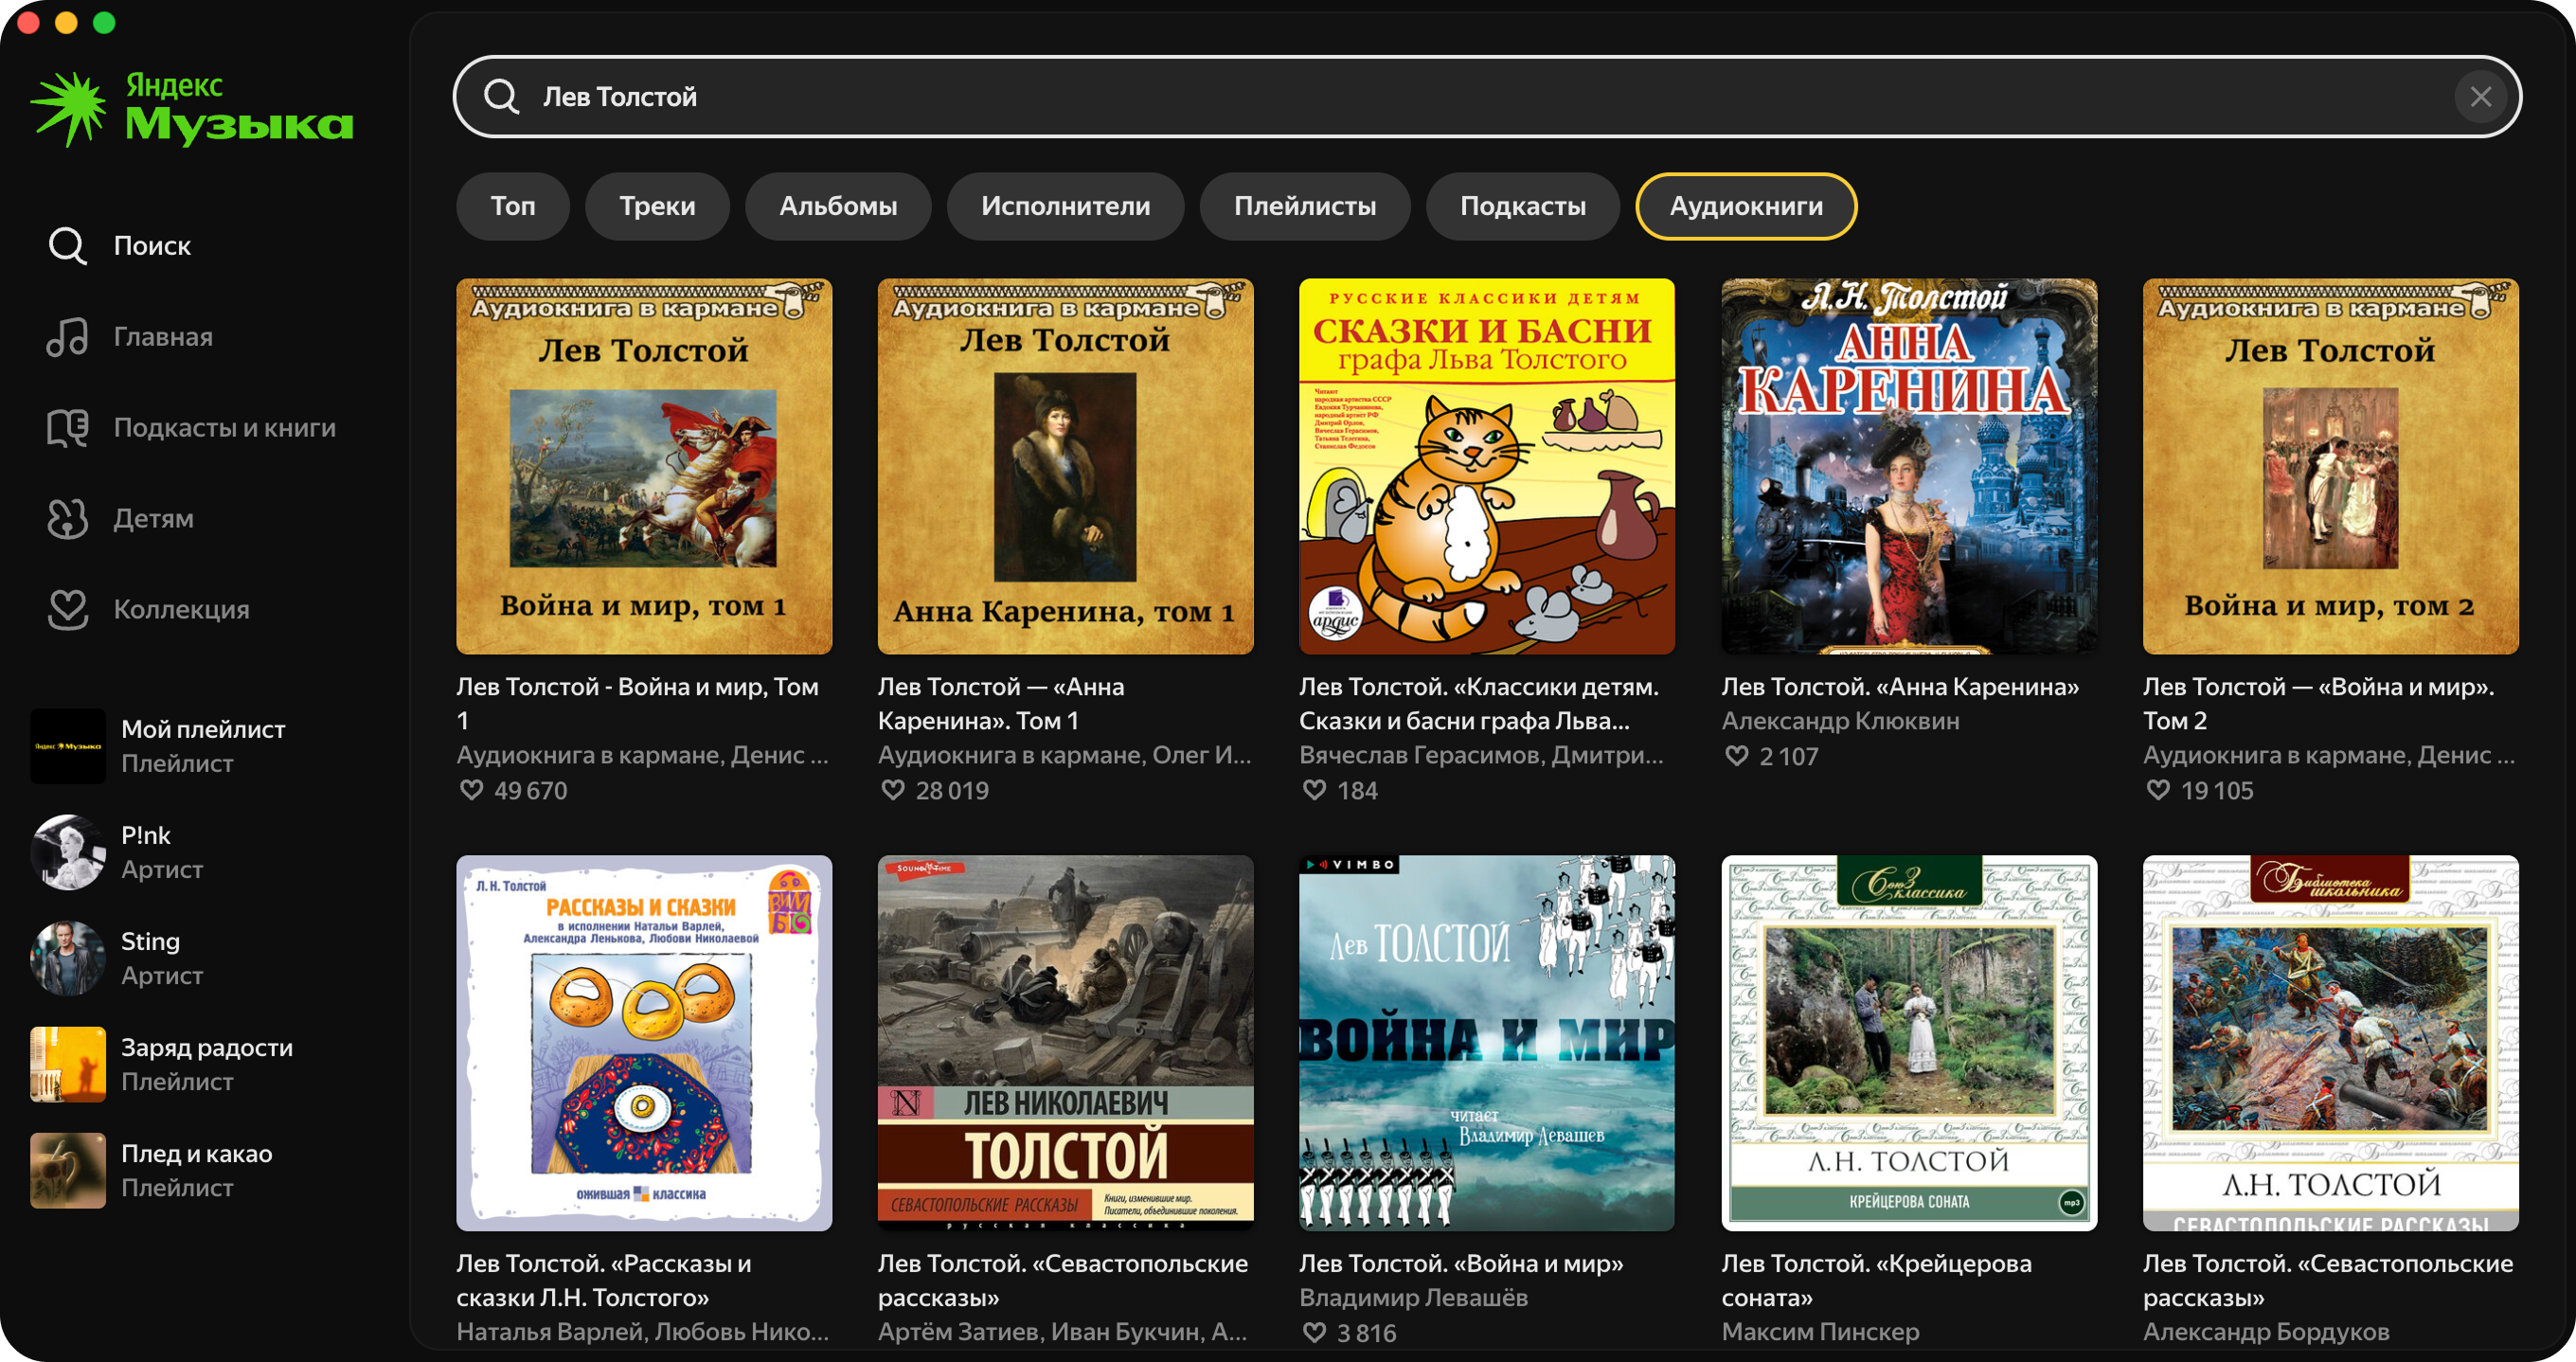
Task: Open title Лев Толстой - Война и мир, Том 1
Action: pos(638,703)
